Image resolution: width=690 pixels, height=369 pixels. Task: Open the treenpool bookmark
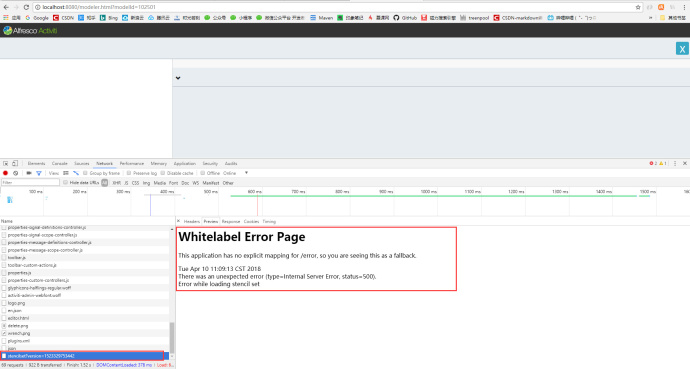pos(475,18)
